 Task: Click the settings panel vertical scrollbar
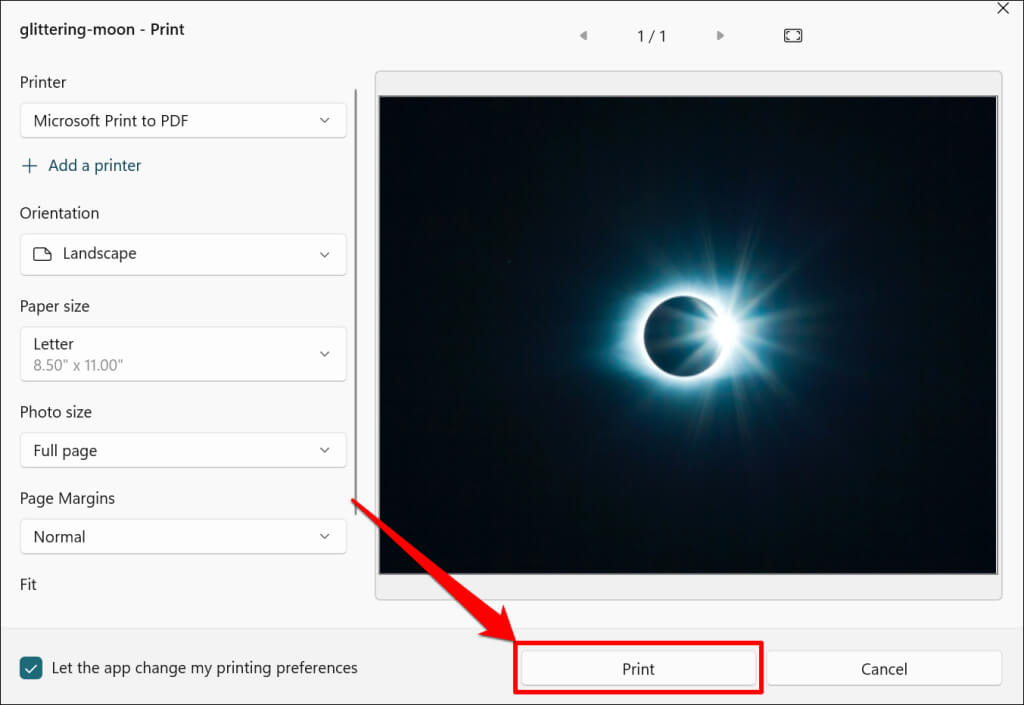355,300
